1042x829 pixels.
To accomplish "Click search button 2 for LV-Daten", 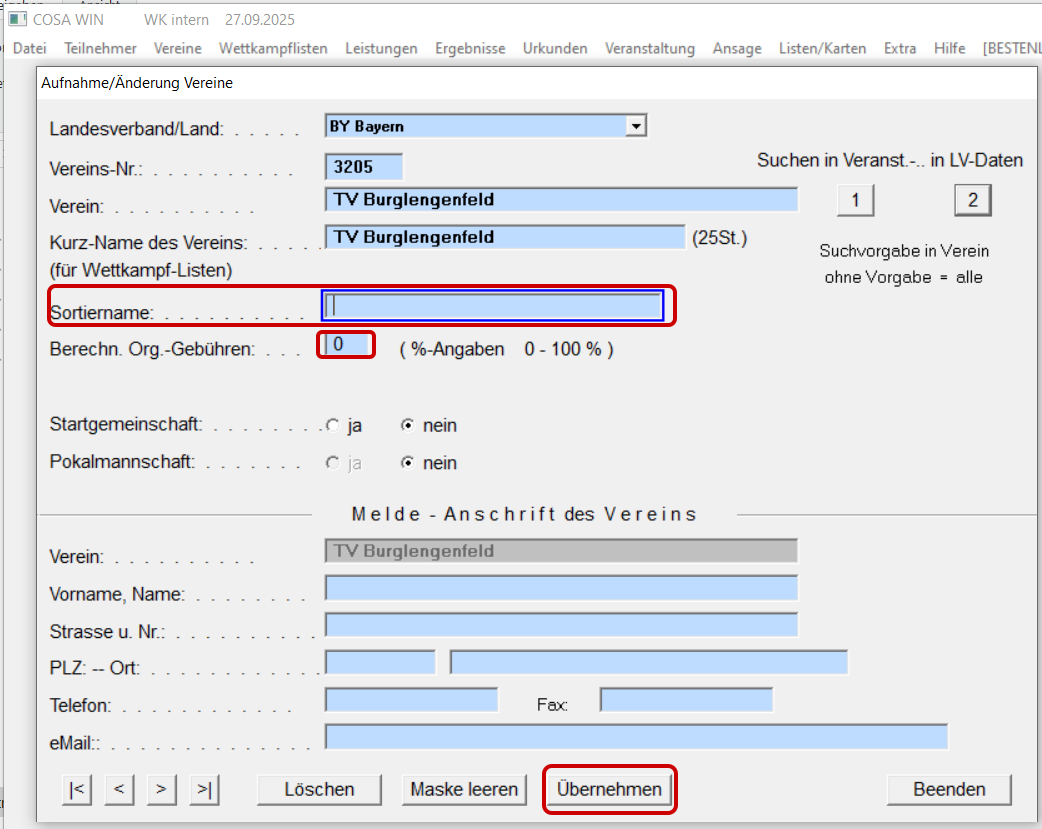I will (x=972, y=200).
